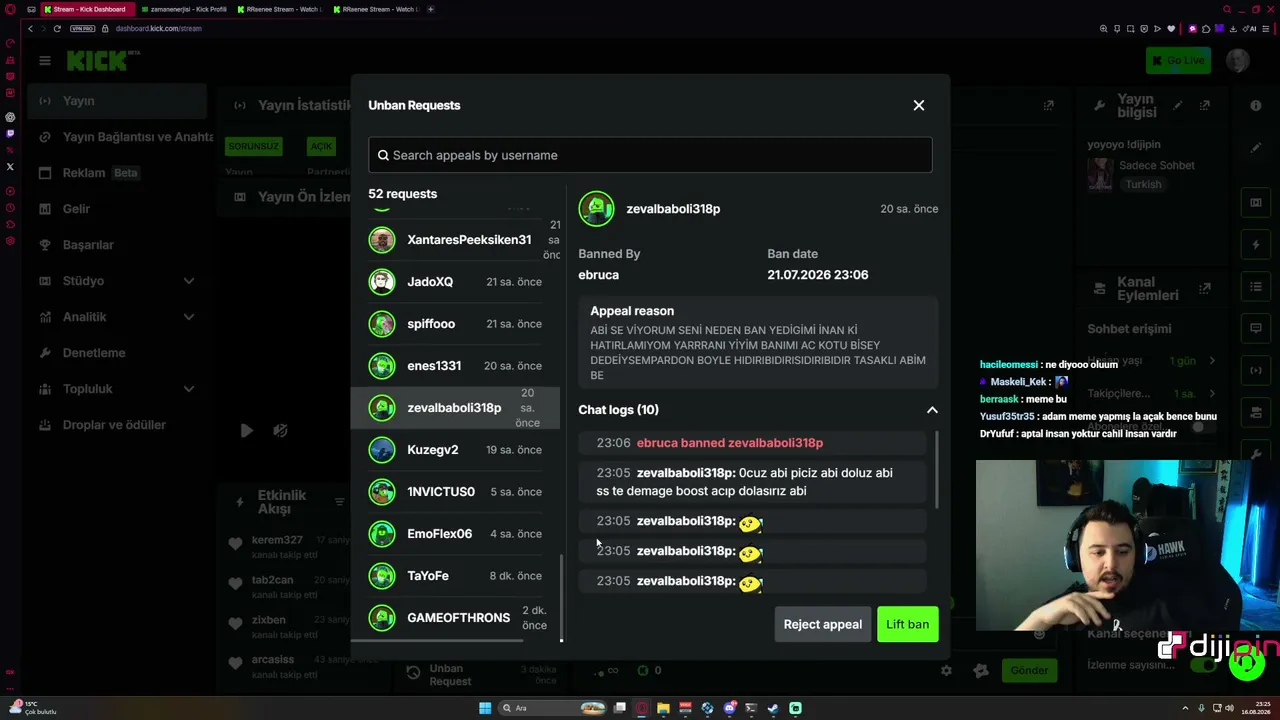Click the Lift ban button
The width and height of the screenshot is (1280, 720).
907,624
